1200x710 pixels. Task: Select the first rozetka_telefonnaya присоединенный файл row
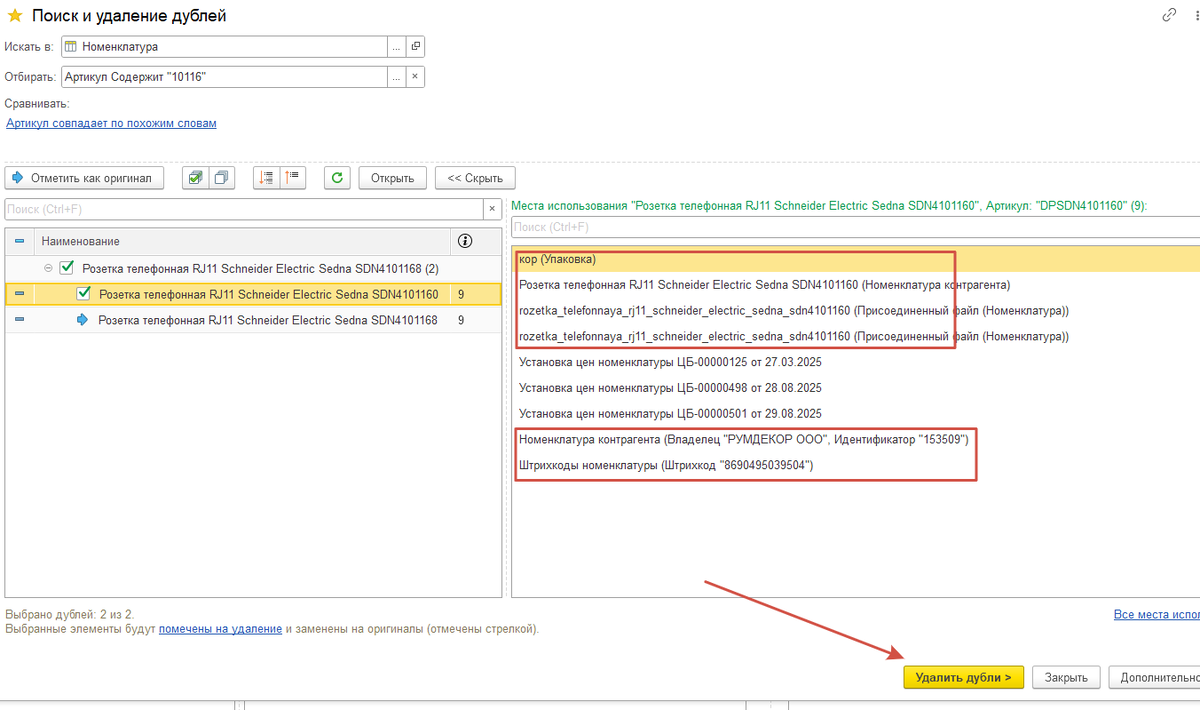coord(855,311)
